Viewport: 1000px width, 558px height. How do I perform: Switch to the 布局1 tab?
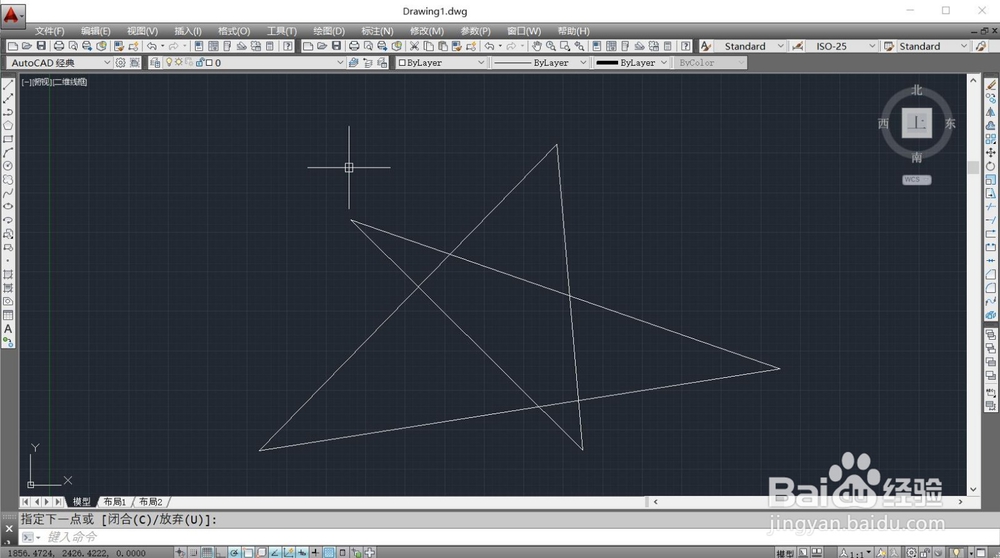coord(115,502)
